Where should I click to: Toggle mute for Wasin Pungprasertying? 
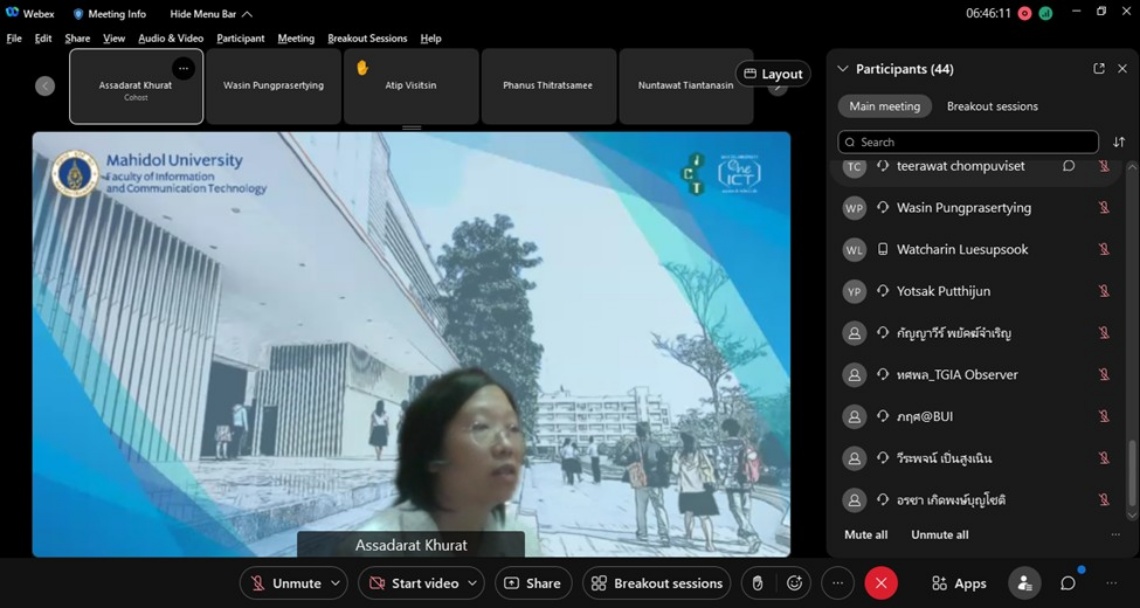1104,208
